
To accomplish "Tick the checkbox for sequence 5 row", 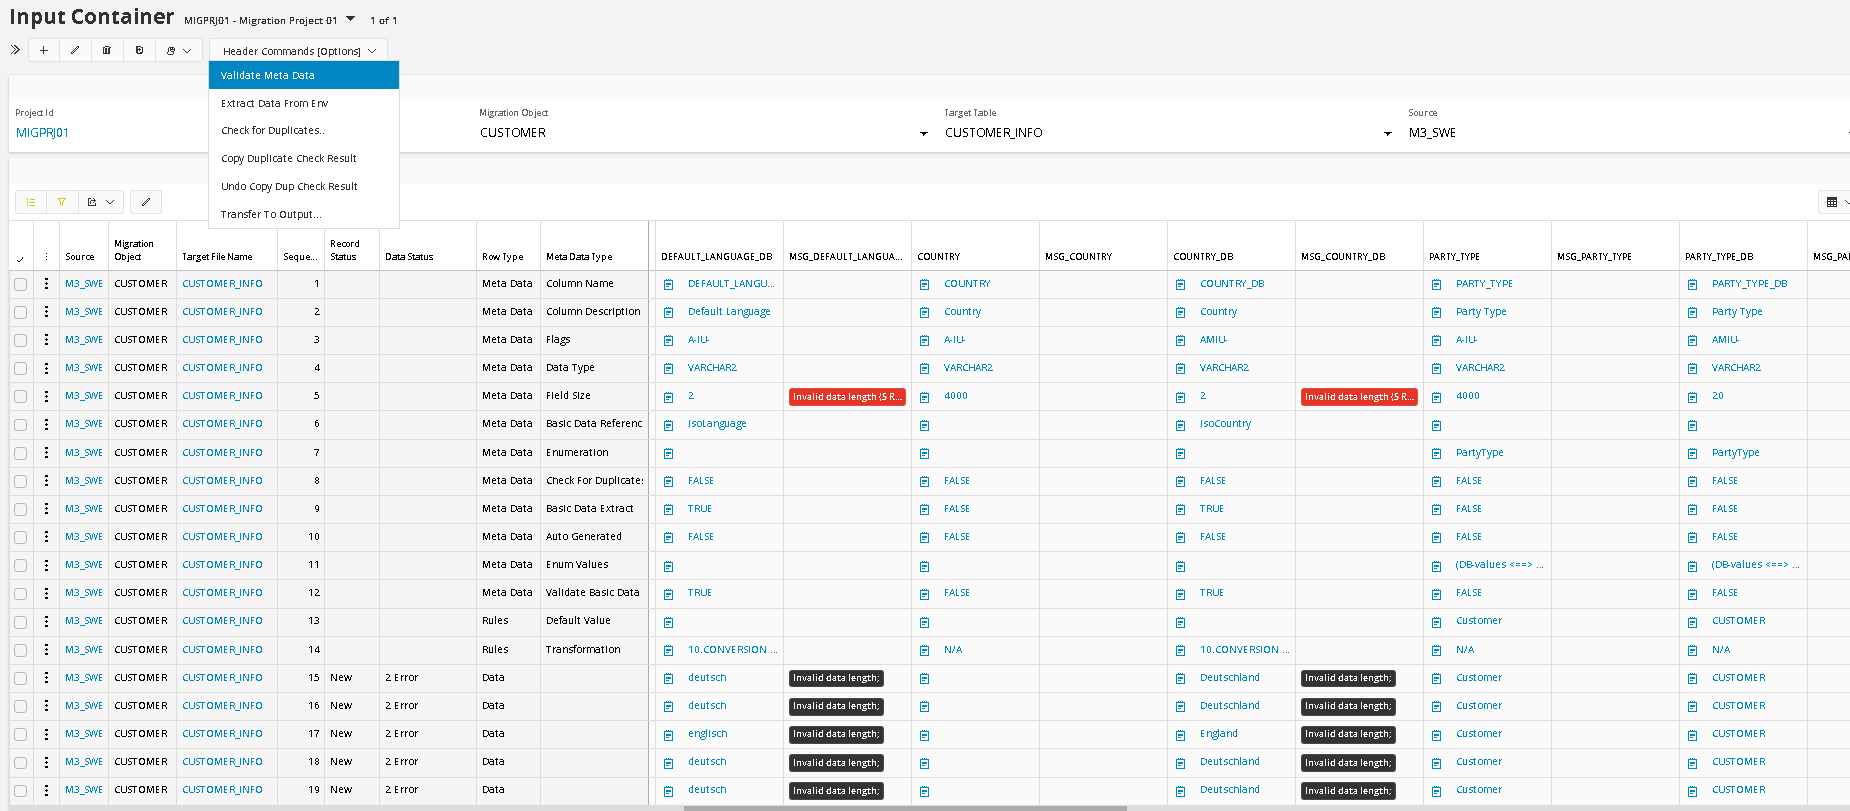I will [x=20, y=397].
